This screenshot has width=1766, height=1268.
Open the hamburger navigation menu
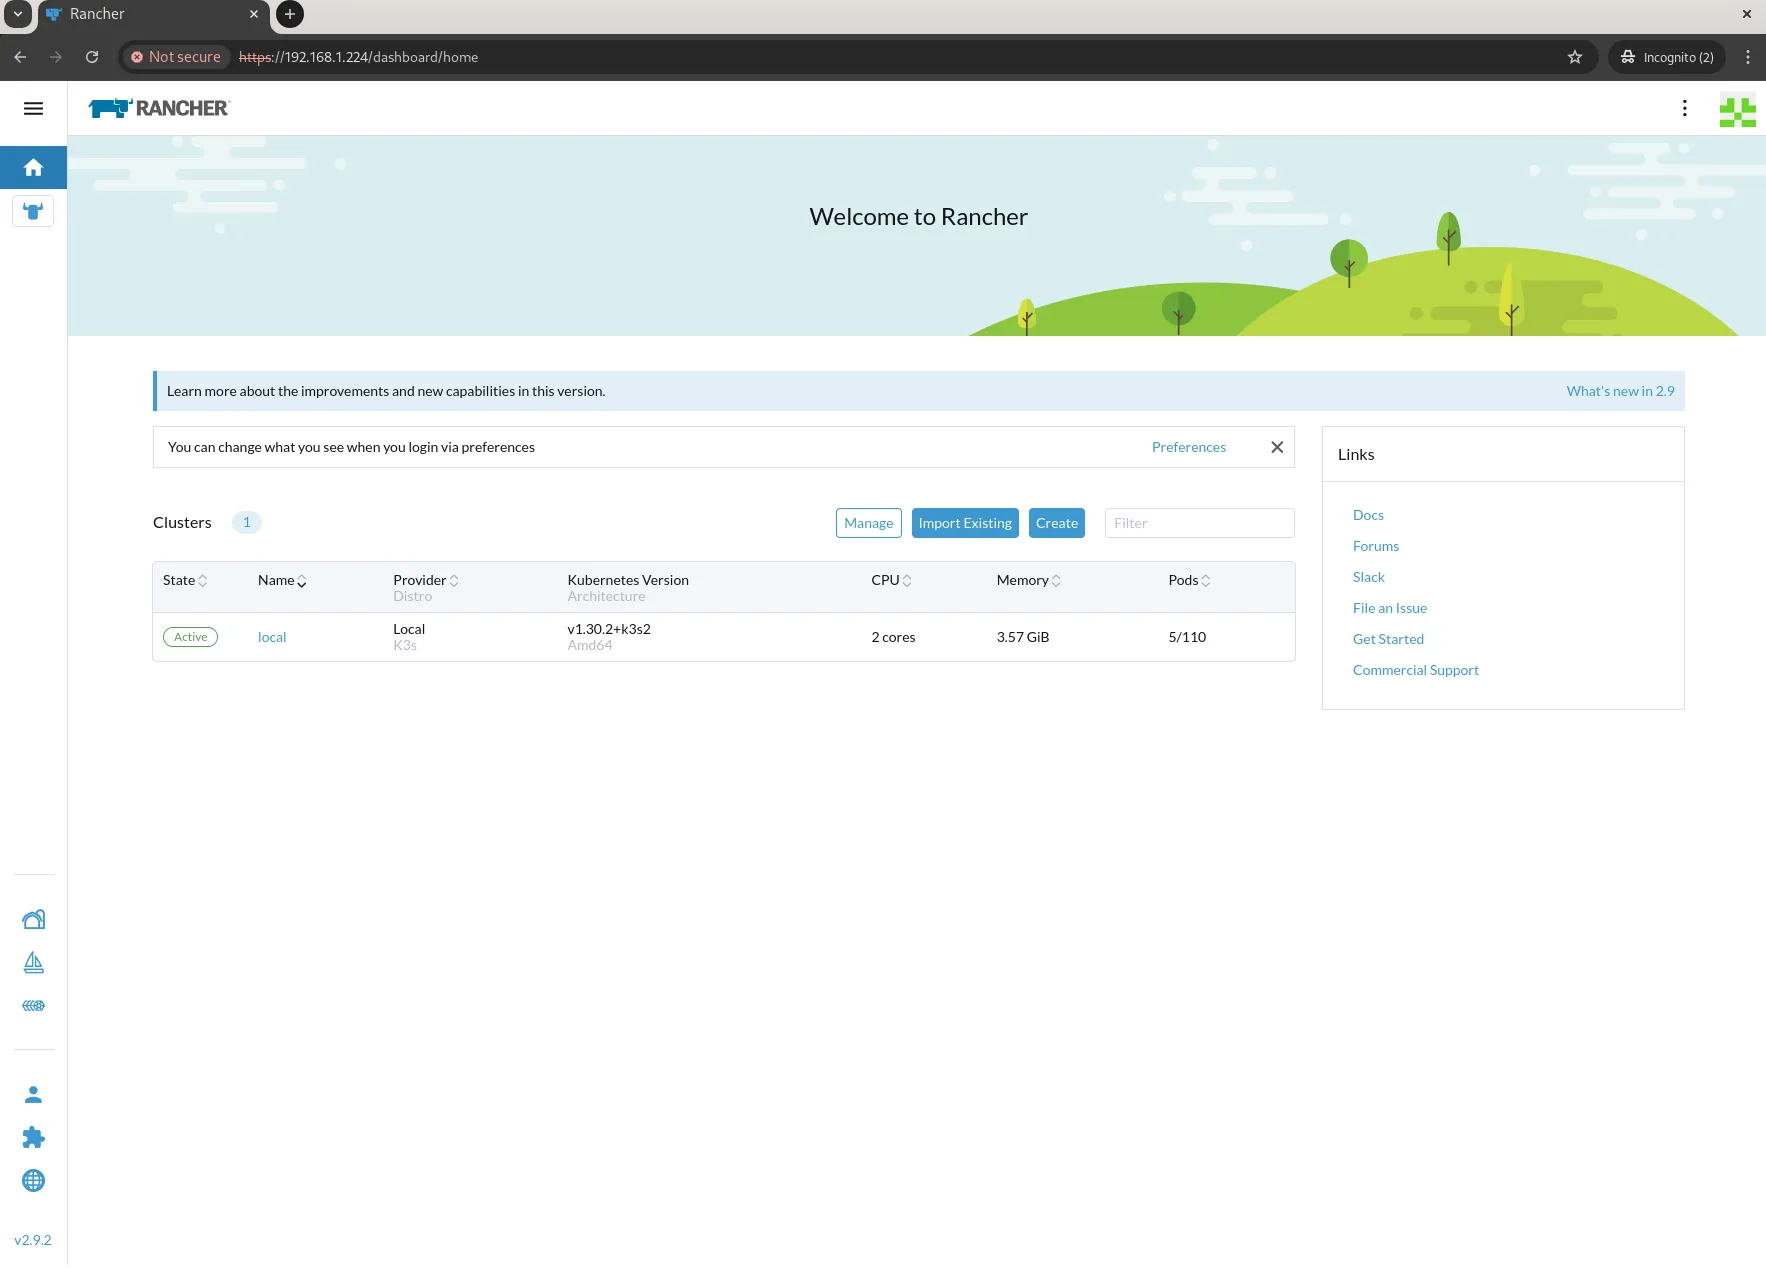pyautogui.click(x=33, y=108)
